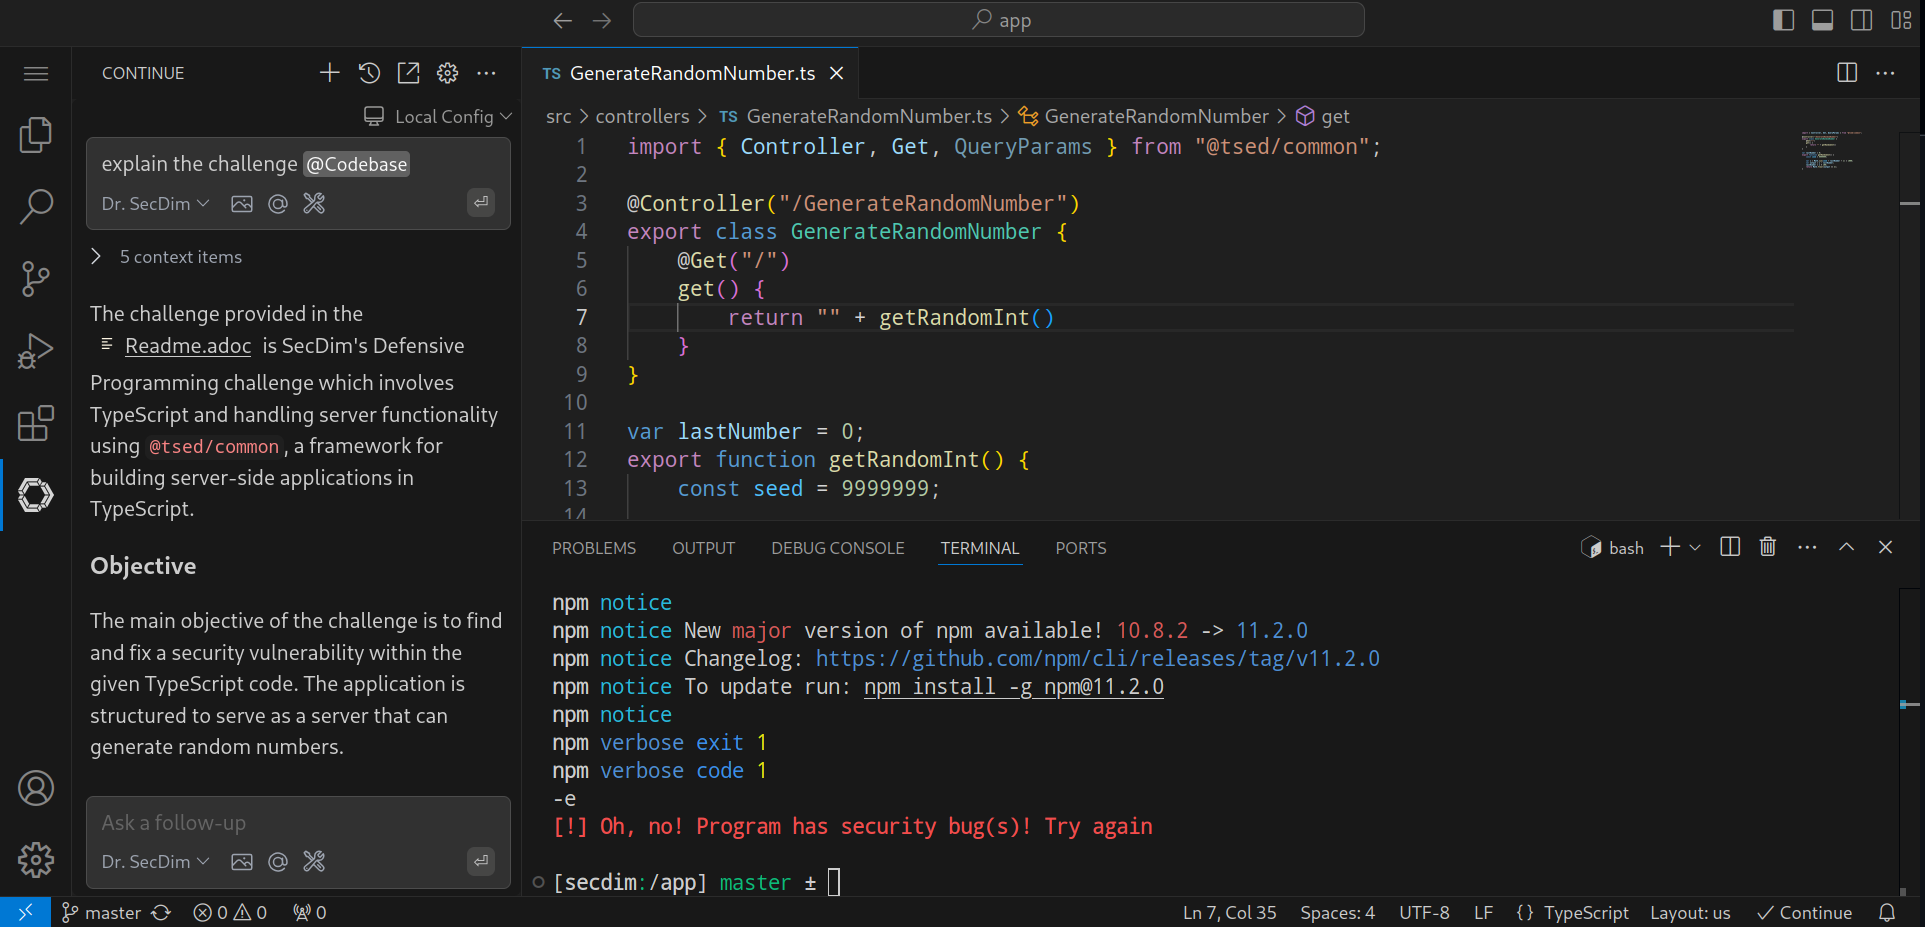This screenshot has height=927, width=1925.
Task: Open the Source Control sidebar icon
Action: [x=35, y=279]
